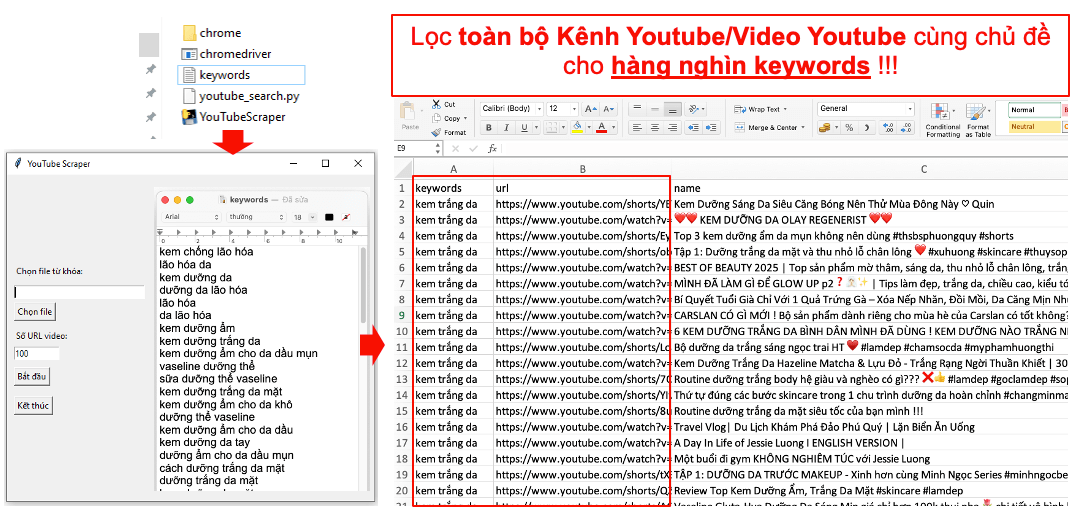Click the black text color swatch in keywords editor
The image size is (1074, 512).
[x=329, y=217]
